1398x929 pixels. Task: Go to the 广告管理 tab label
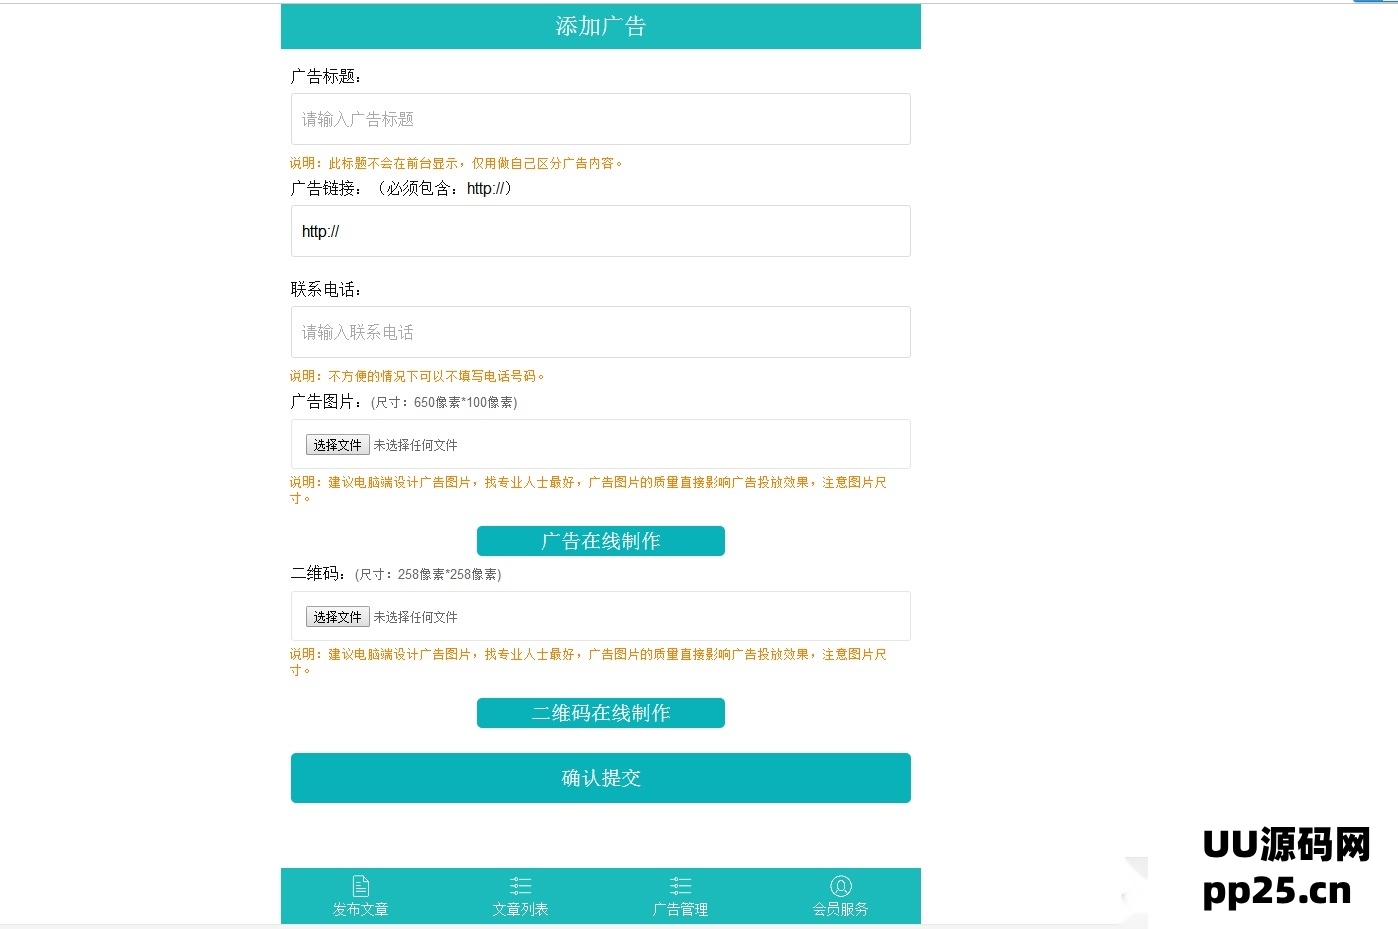coord(680,909)
